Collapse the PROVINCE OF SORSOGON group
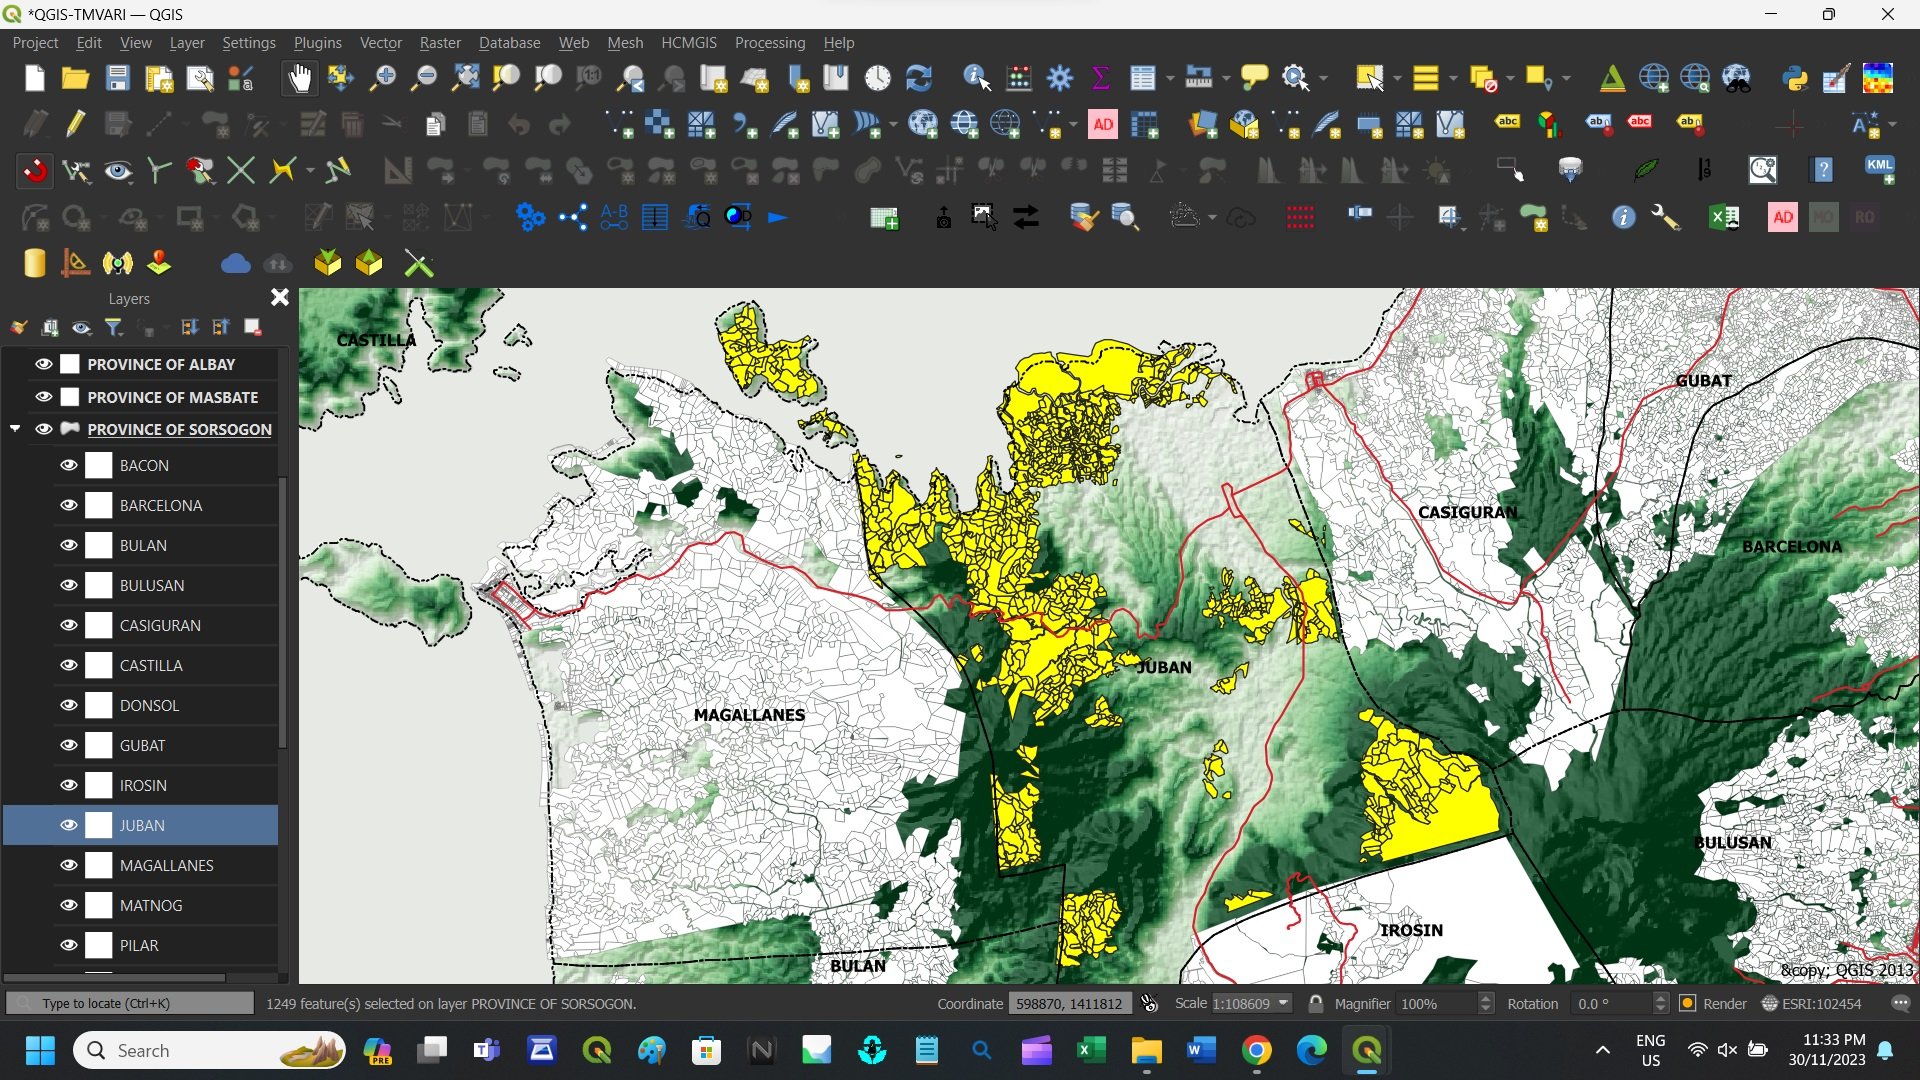This screenshot has height=1080, width=1920. coord(15,429)
